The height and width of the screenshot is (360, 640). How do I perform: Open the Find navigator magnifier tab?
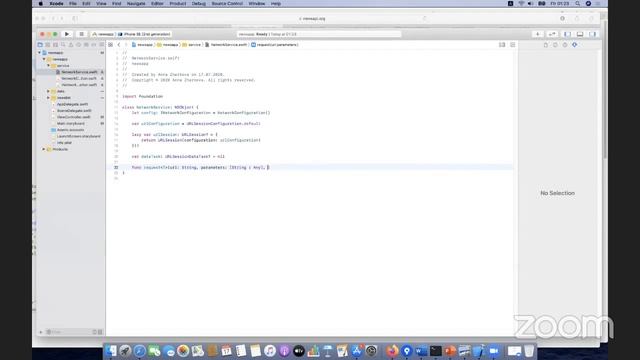pos(63,44)
